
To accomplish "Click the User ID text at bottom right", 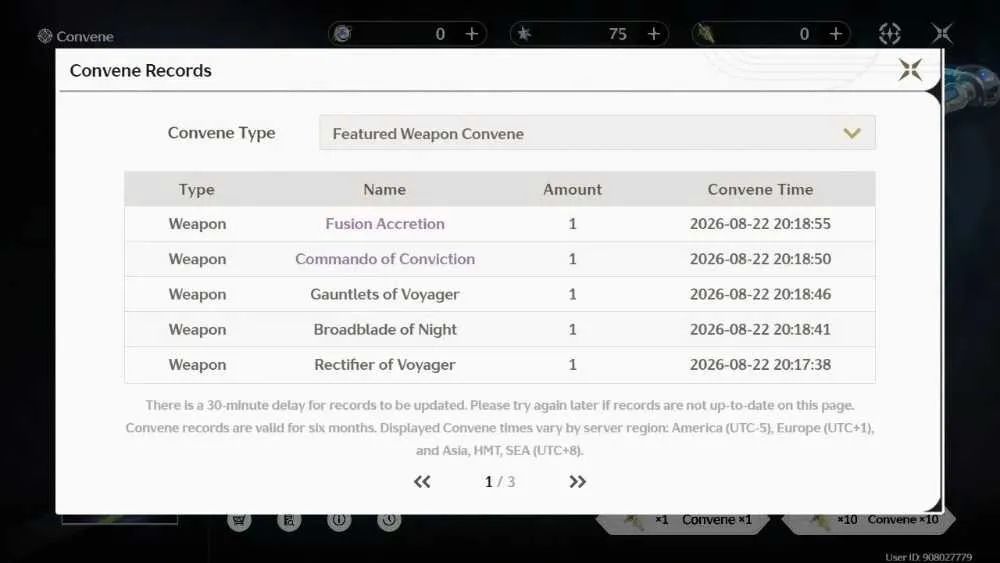I will pyautogui.click(x=929, y=557).
